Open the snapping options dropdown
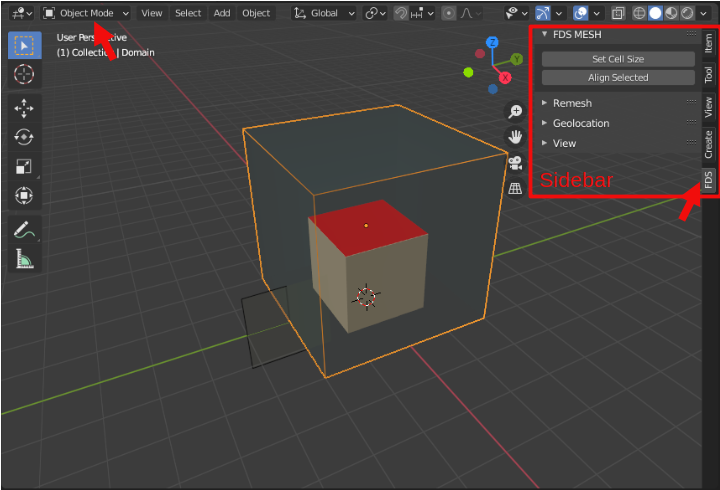This screenshot has width=720, height=490. point(422,13)
